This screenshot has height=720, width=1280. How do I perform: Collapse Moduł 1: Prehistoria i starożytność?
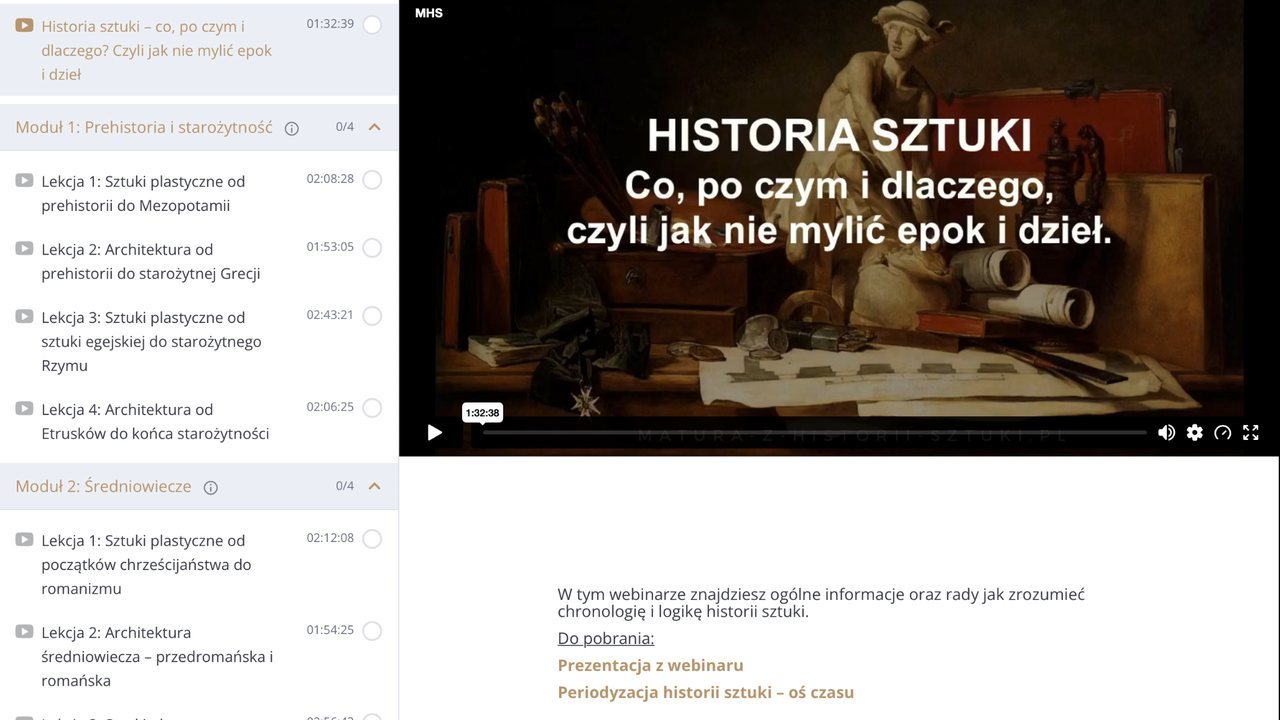click(375, 127)
